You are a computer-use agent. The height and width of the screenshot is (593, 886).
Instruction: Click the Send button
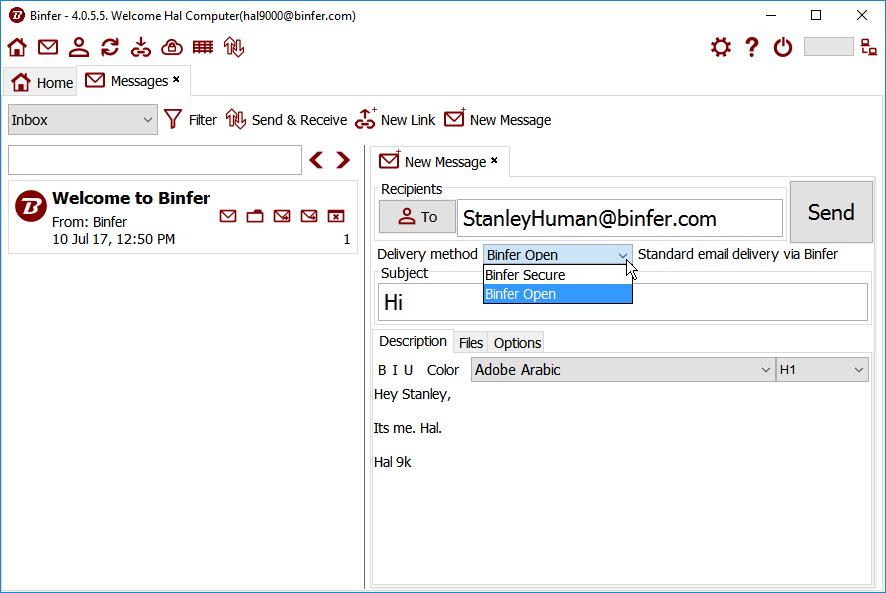(831, 212)
